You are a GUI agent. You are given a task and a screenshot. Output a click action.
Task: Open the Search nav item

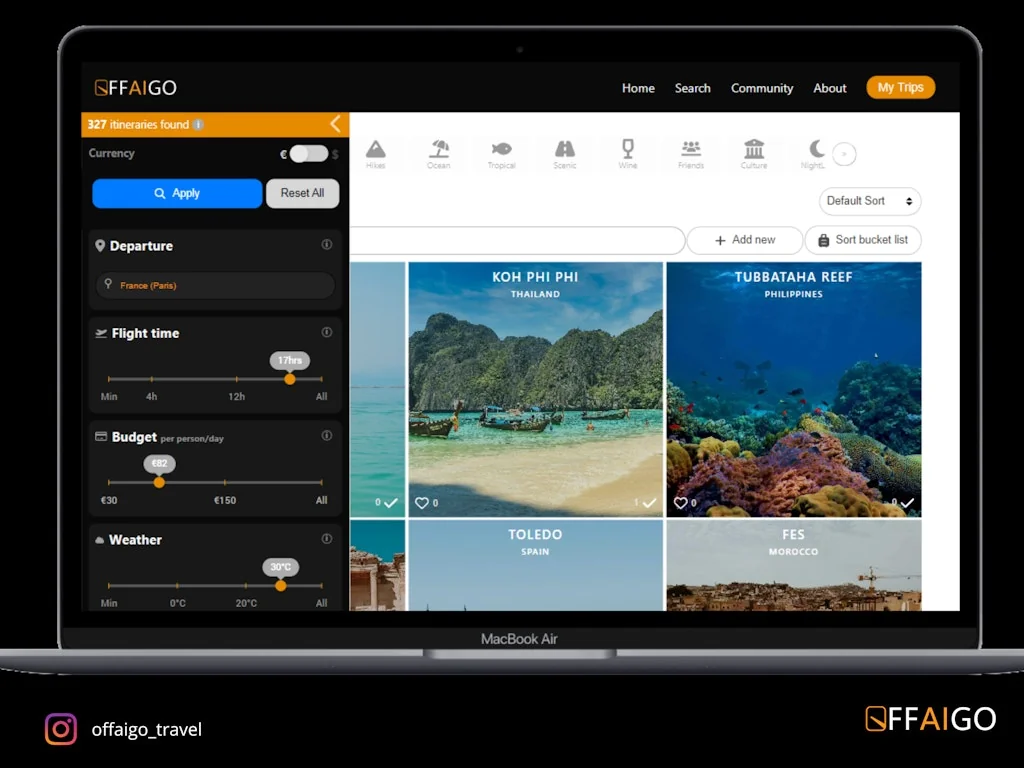click(x=692, y=88)
